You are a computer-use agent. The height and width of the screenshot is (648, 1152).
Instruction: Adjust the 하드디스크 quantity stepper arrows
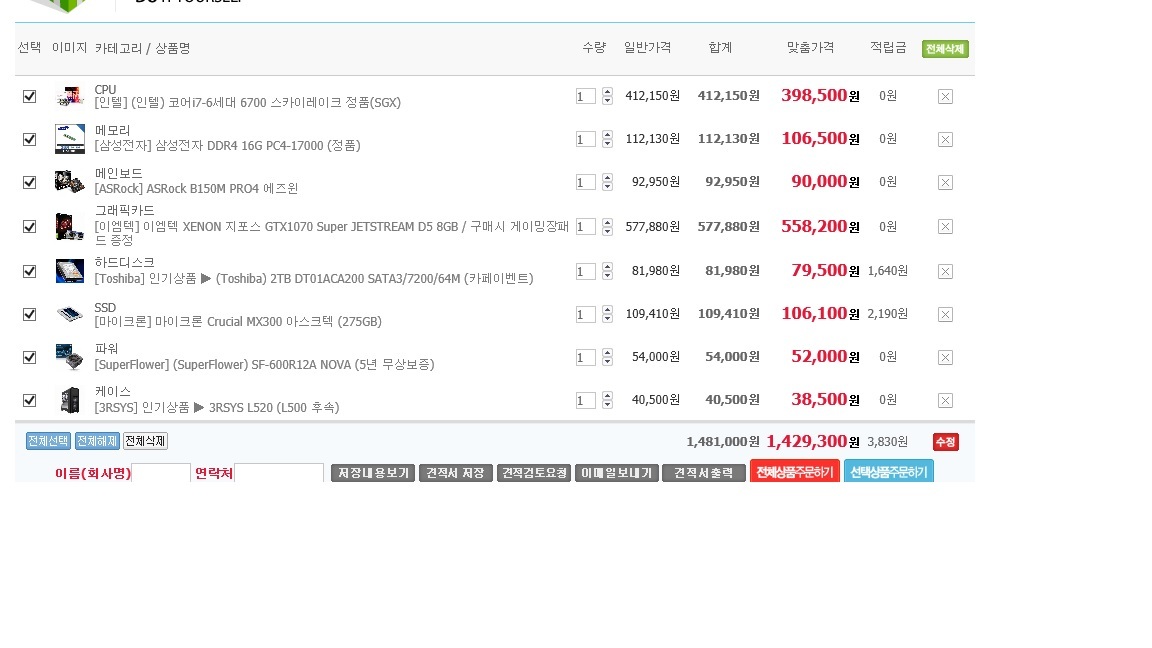pyautogui.click(x=607, y=272)
